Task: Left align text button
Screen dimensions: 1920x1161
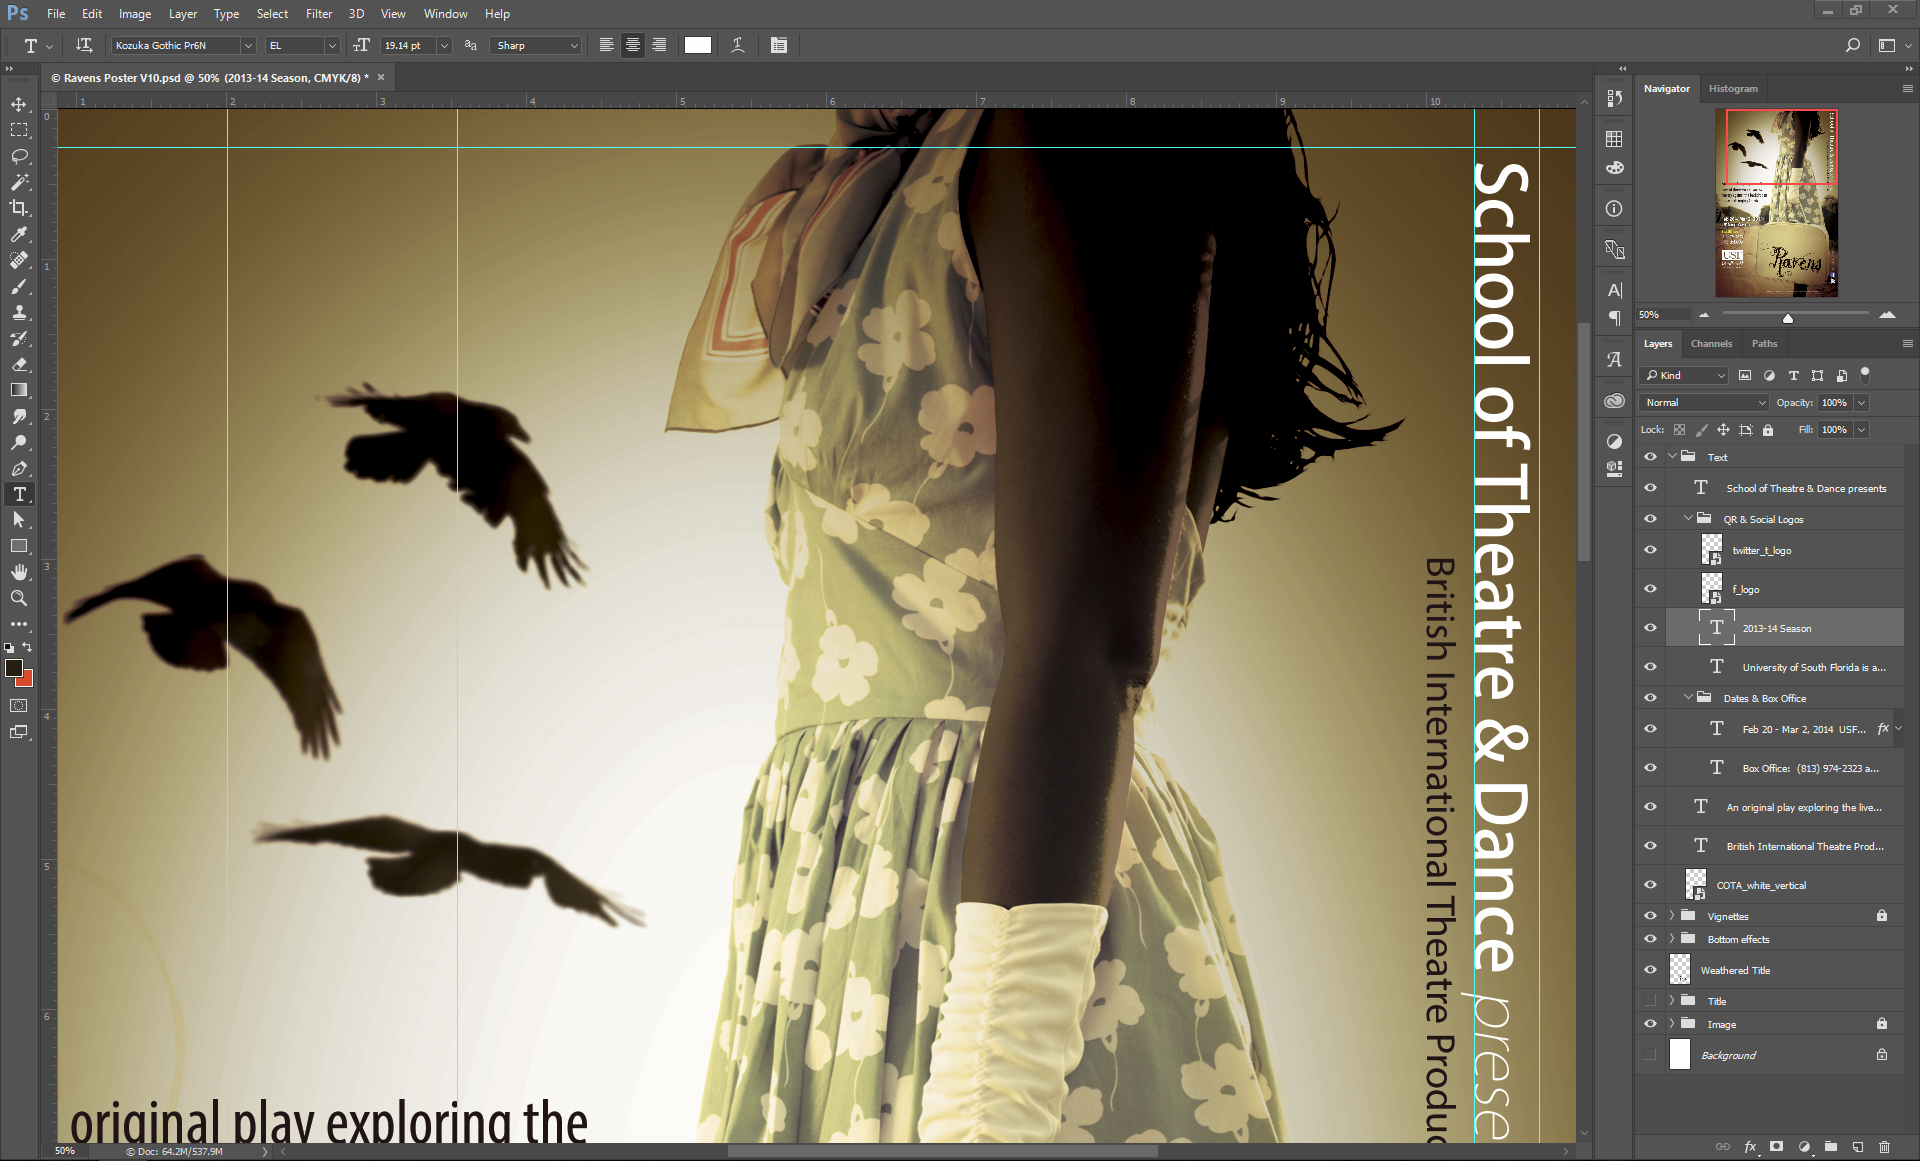Action: tap(607, 45)
